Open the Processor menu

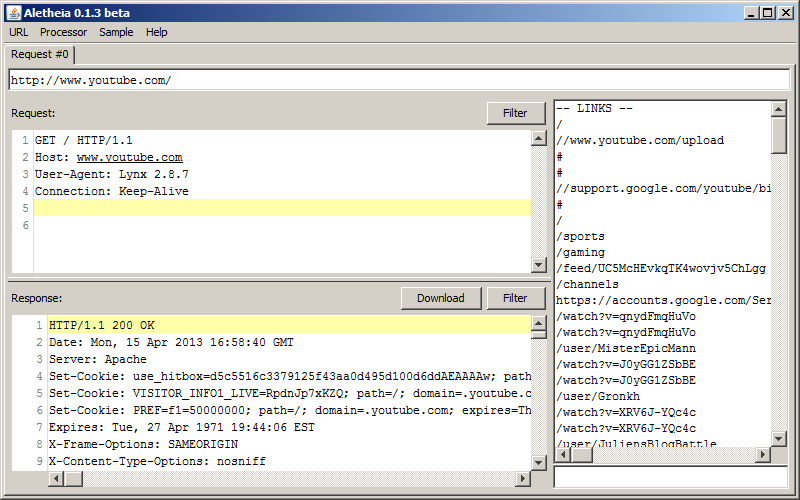63,32
